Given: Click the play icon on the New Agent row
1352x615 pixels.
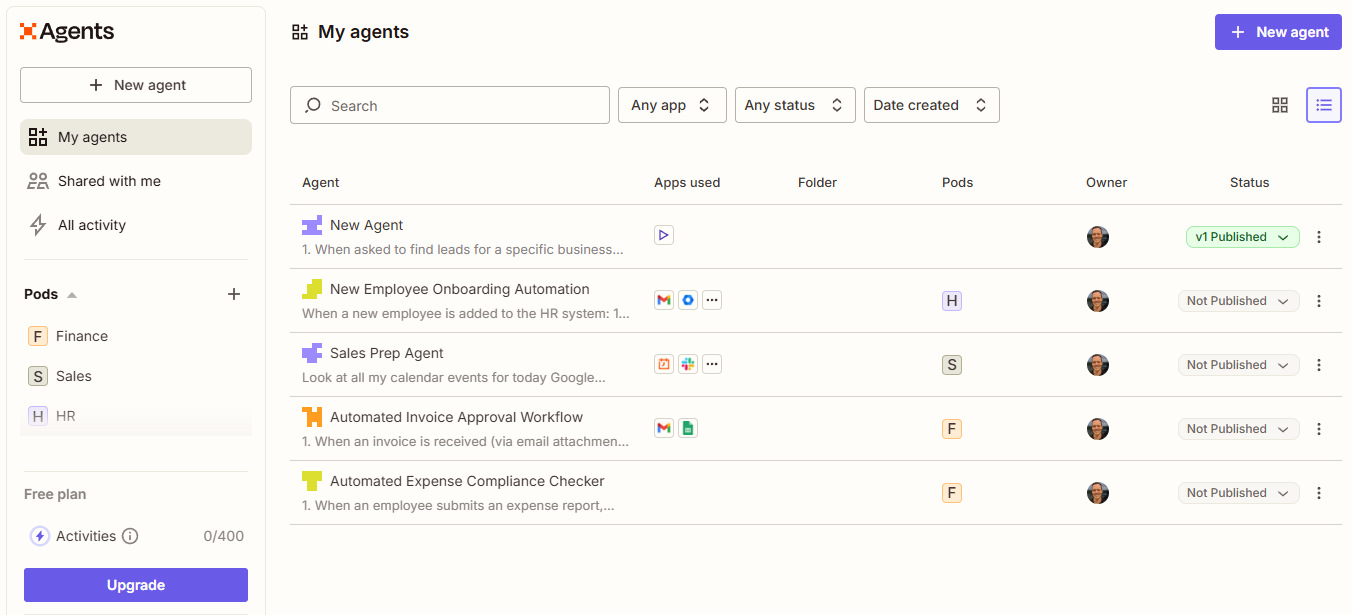Looking at the screenshot, I should (x=664, y=235).
